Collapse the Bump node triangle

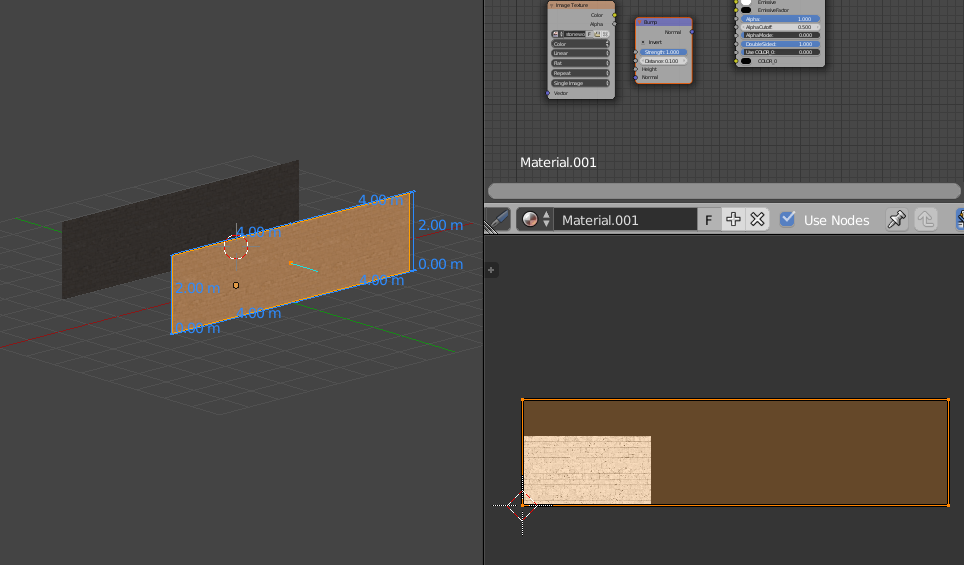(x=639, y=22)
